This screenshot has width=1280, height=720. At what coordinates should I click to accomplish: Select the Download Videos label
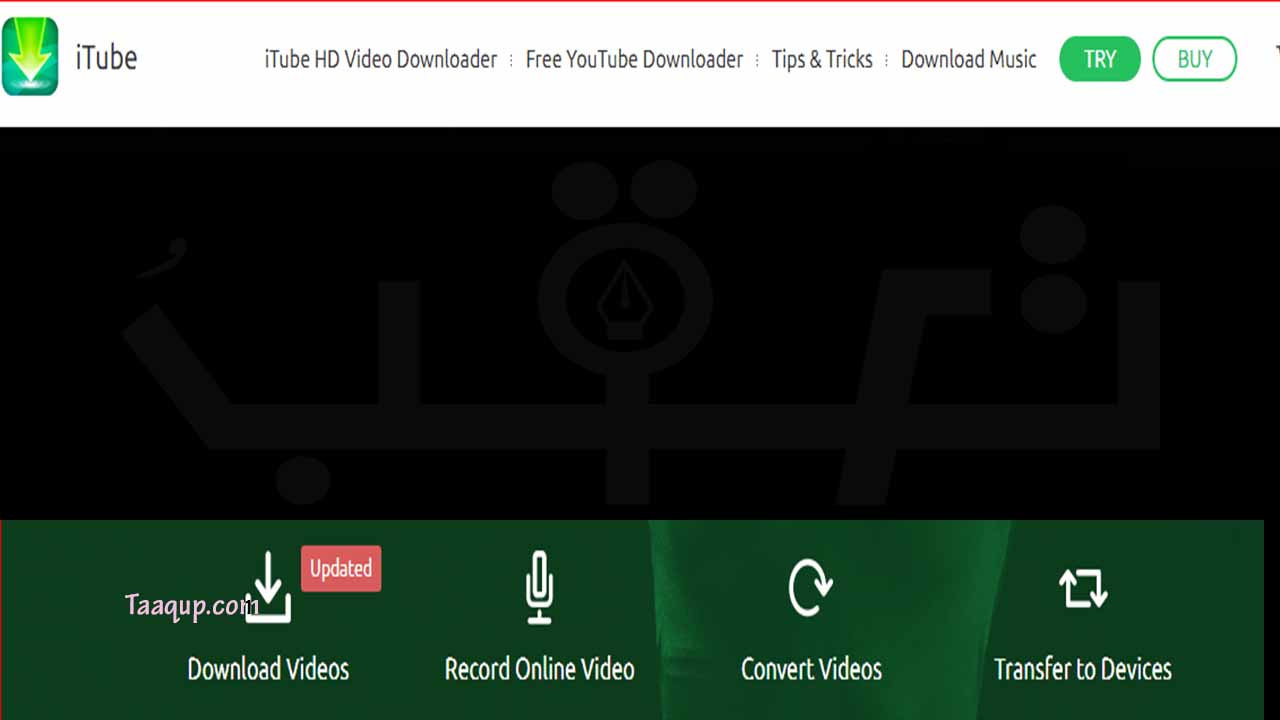pyautogui.click(x=268, y=669)
